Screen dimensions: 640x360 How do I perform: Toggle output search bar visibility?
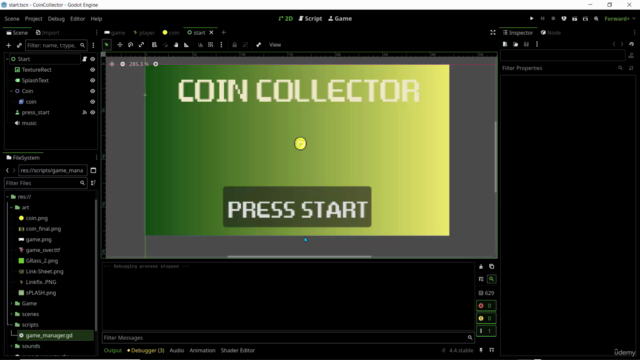[491, 279]
